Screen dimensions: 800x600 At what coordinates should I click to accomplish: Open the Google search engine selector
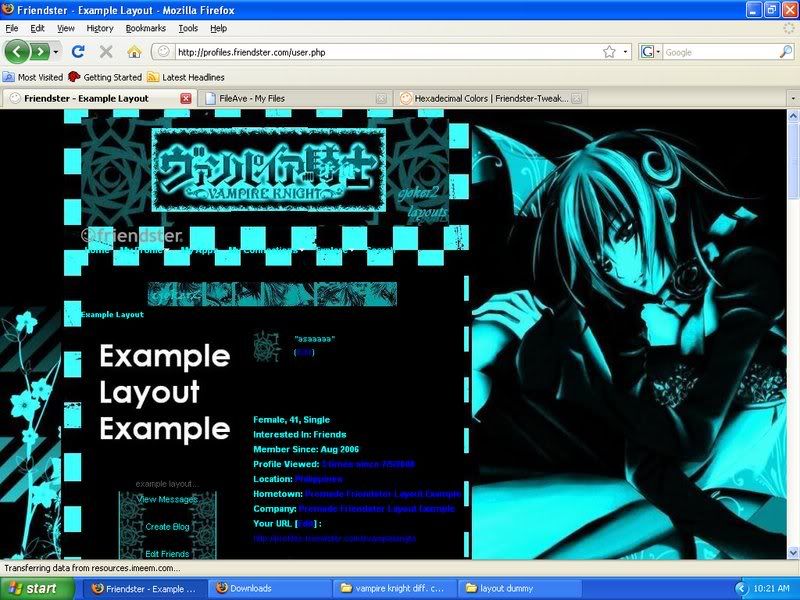pyautogui.click(x=650, y=51)
